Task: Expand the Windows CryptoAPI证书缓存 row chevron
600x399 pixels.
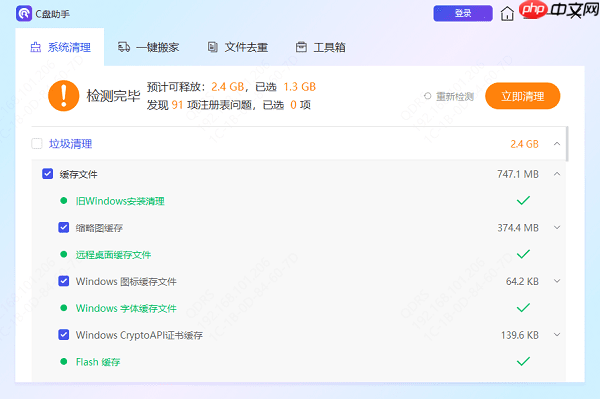Action: (557, 335)
